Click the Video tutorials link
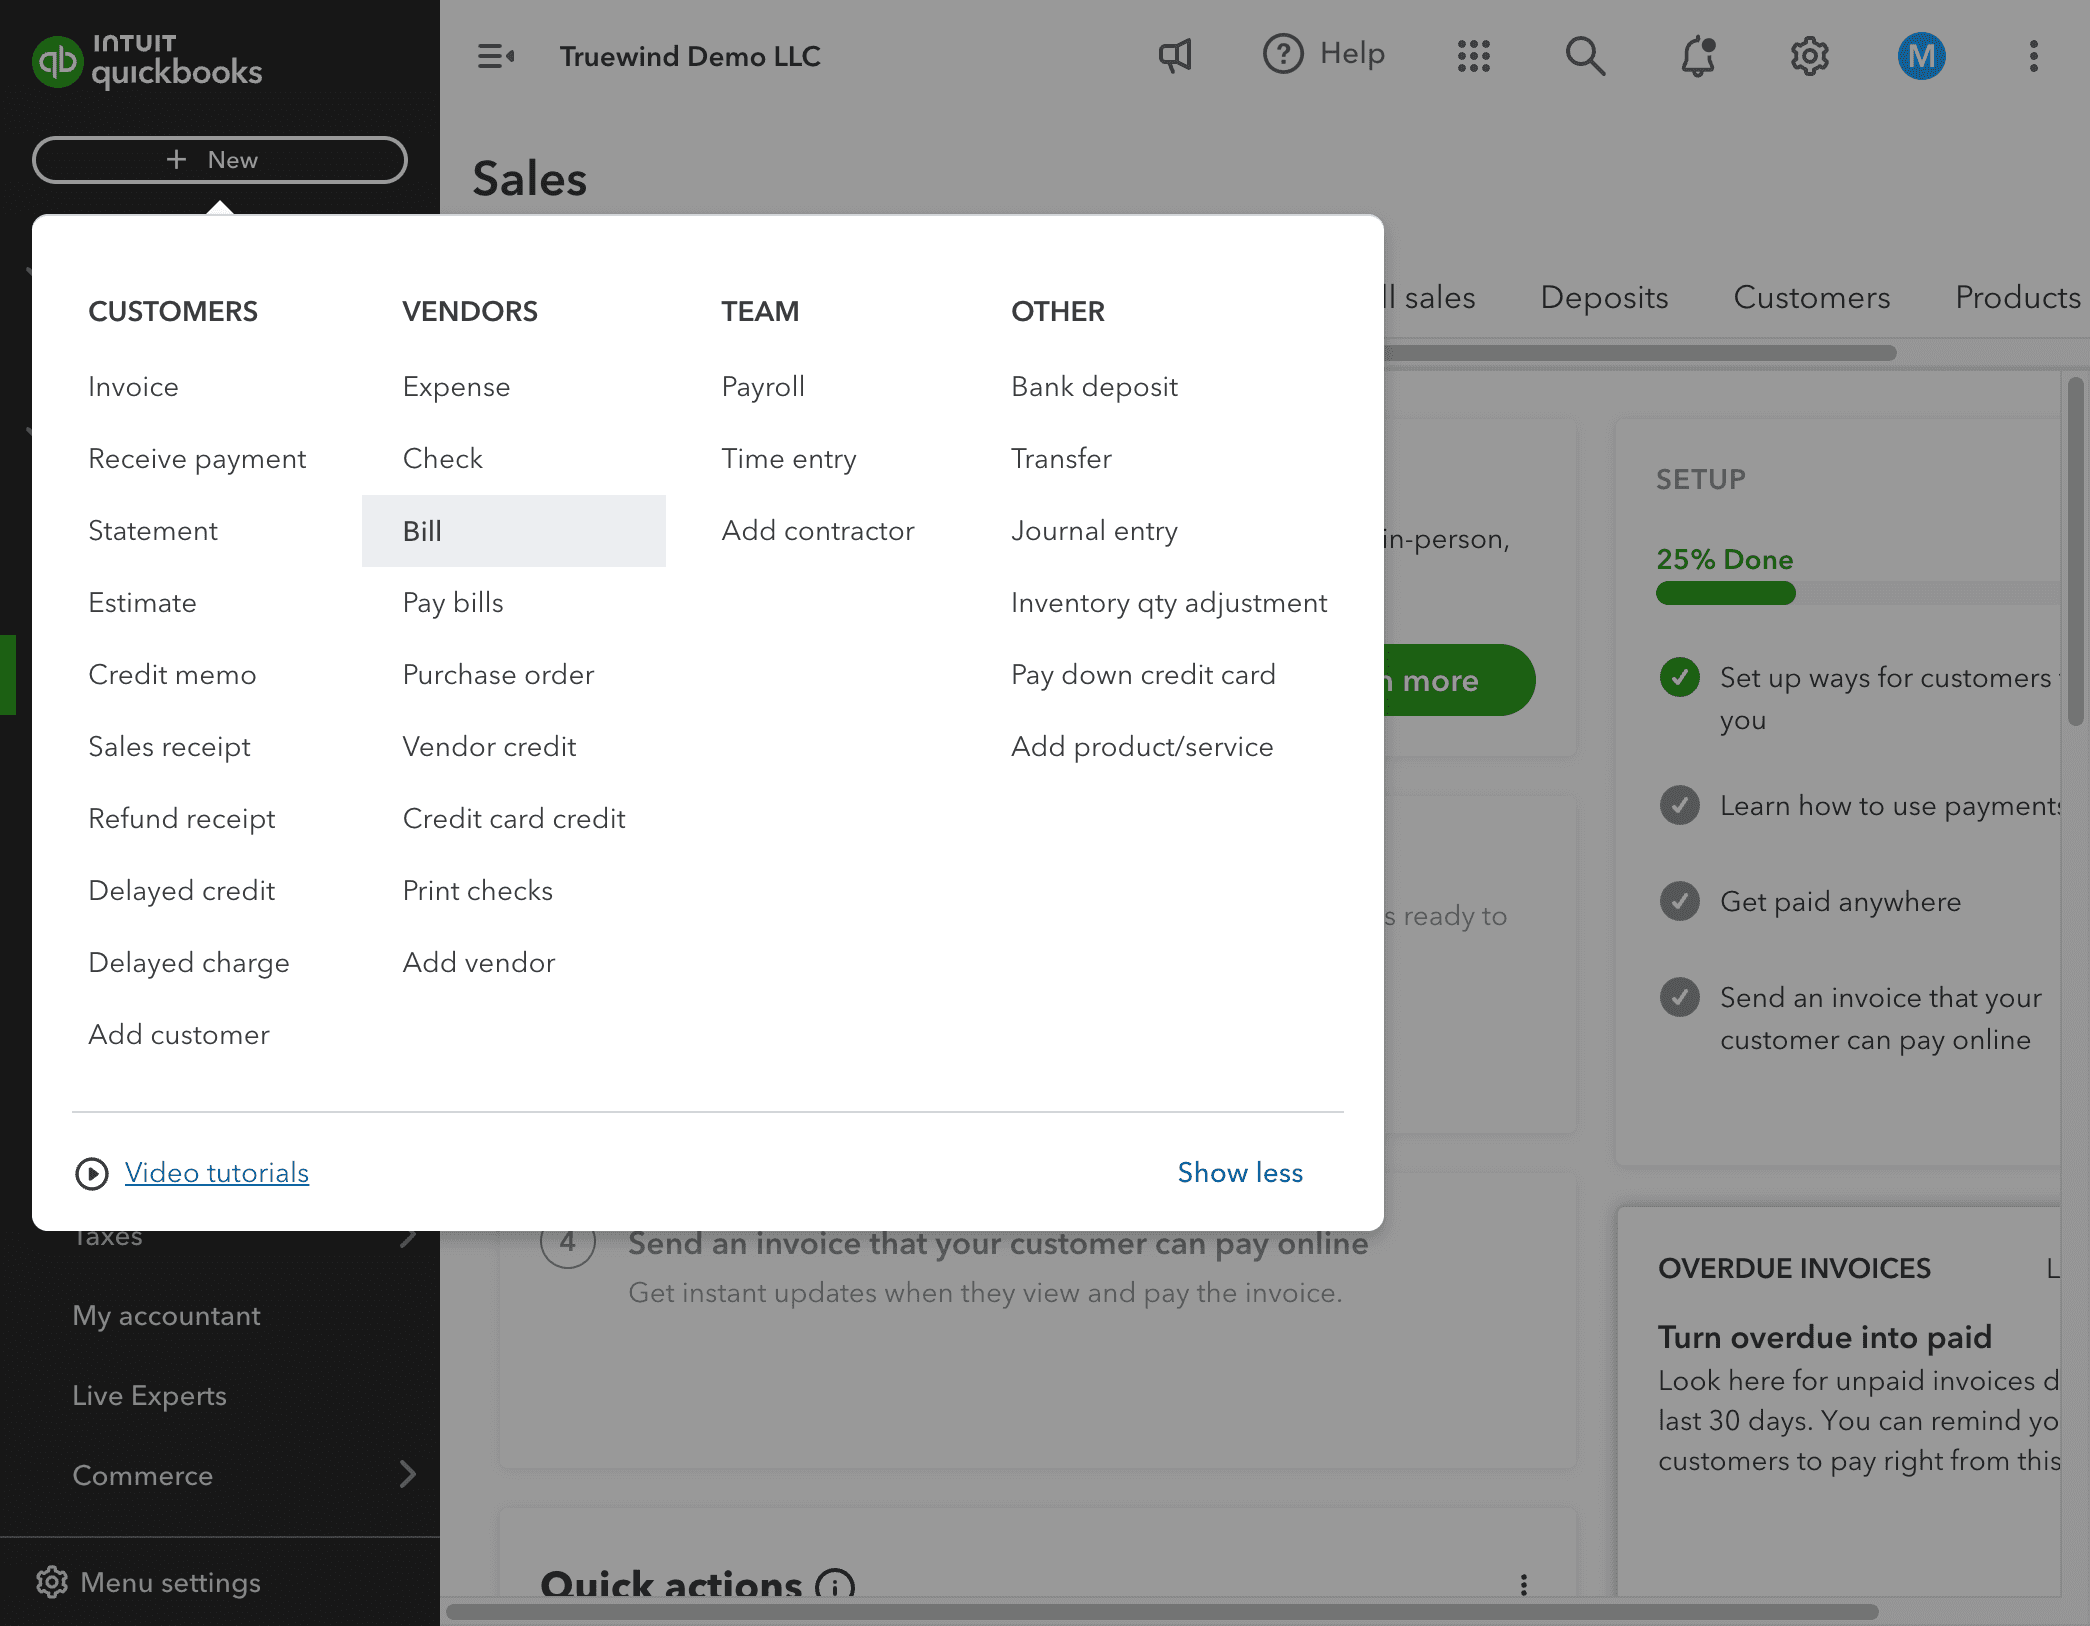2090x1626 pixels. point(216,1172)
